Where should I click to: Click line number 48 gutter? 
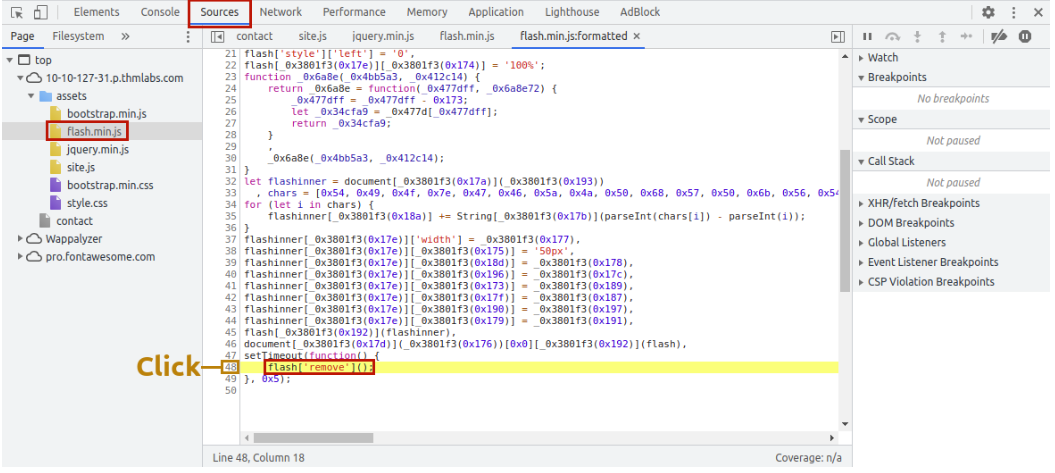tap(231, 368)
